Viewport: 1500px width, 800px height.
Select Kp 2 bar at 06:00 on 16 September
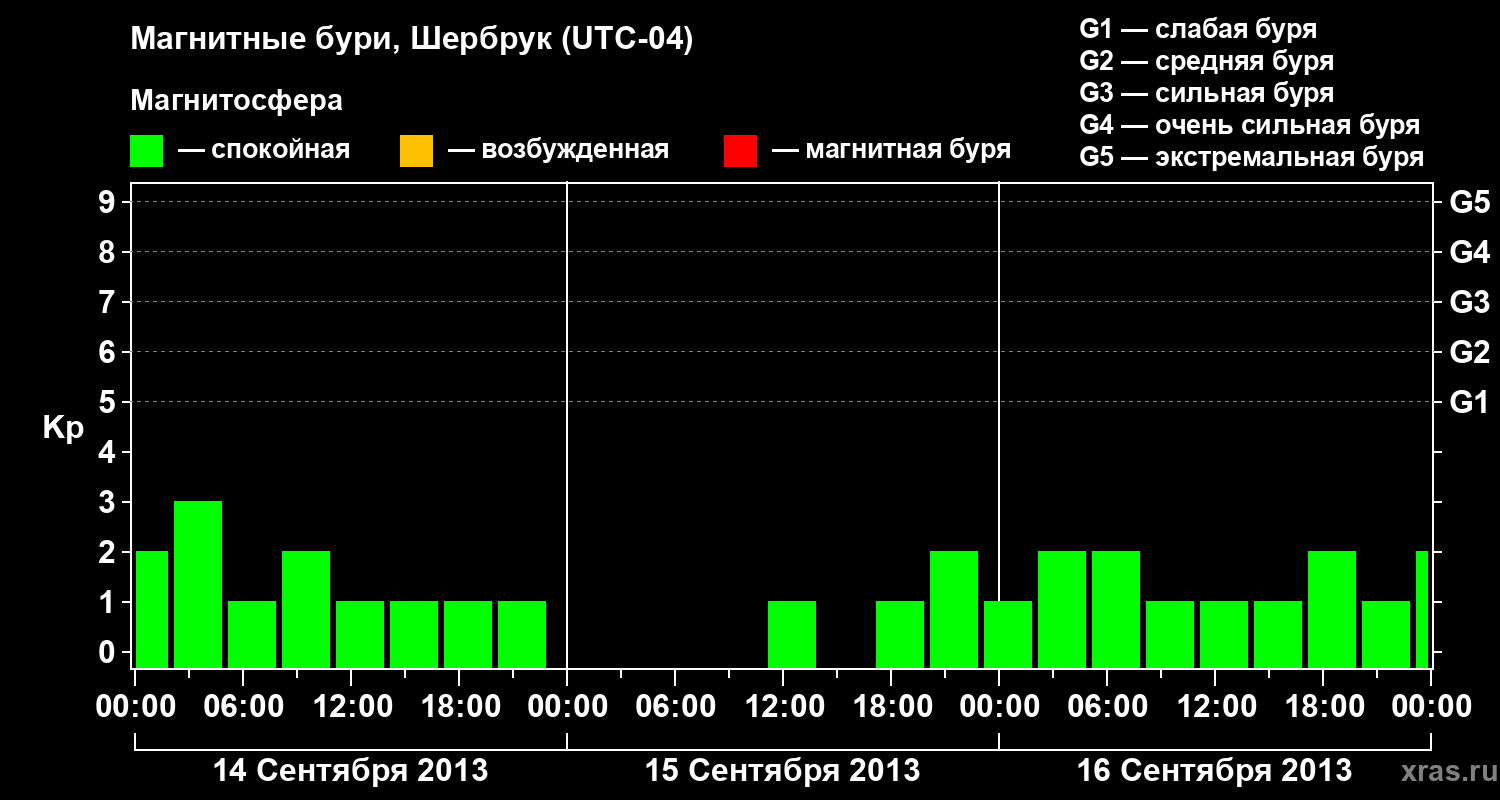pyautogui.click(x=1116, y=609)
